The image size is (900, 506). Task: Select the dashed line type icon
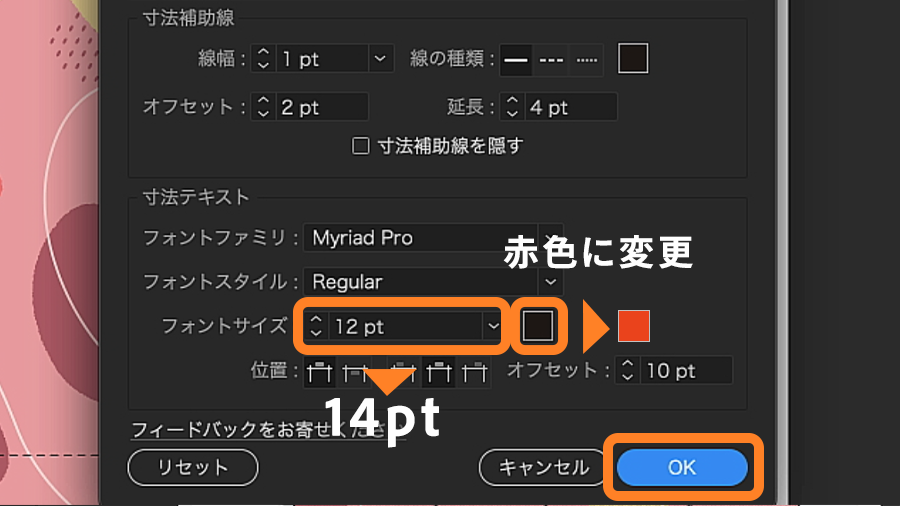(551, 59)
